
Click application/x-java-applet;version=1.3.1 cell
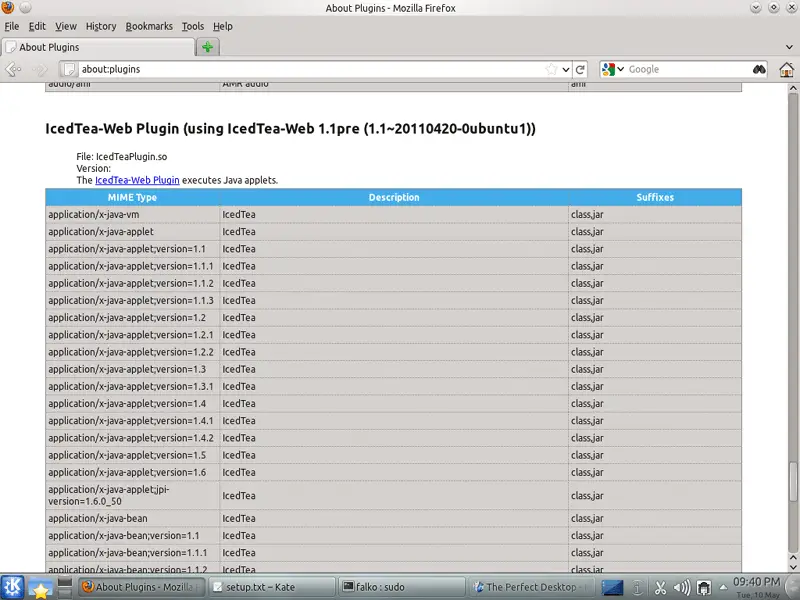point(133,386)
